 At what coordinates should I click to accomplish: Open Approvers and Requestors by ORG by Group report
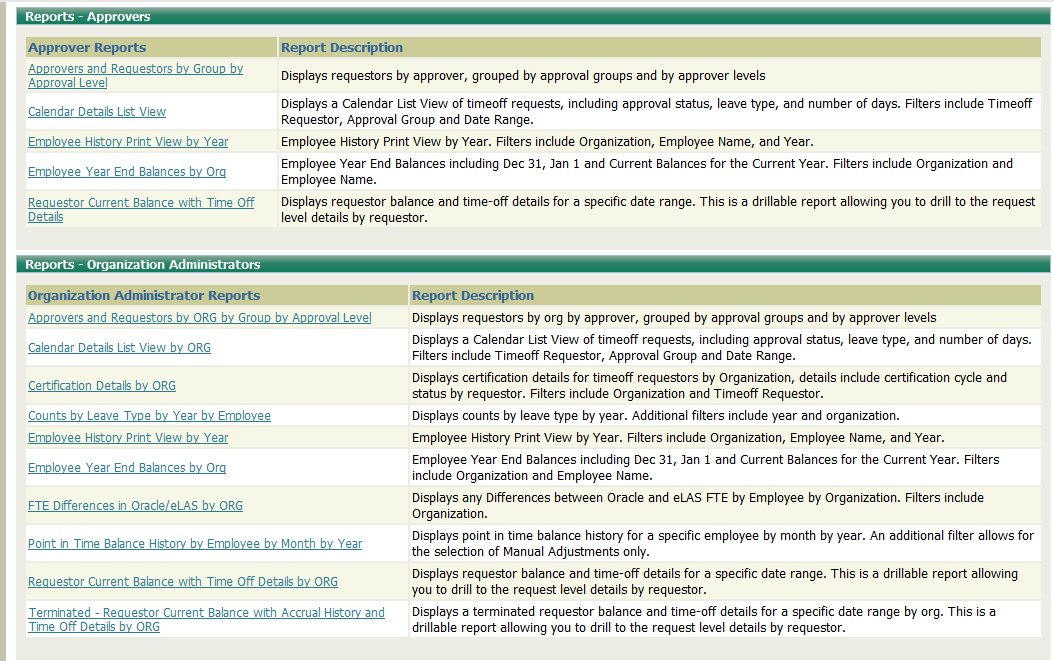[200, 318]
